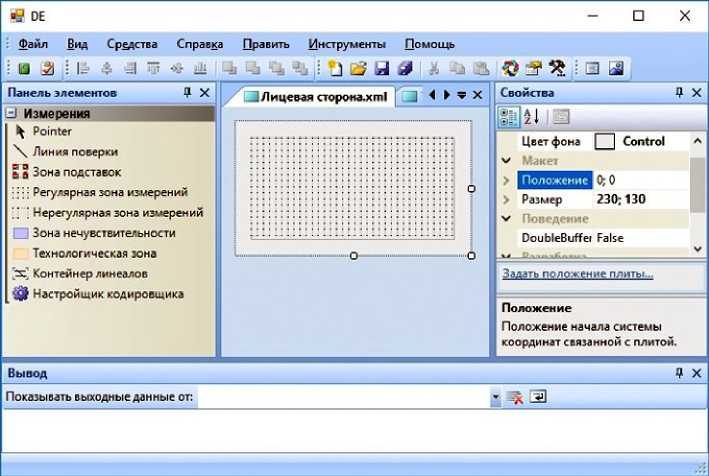Screen dimensions: 709x476
Task: Click the crossed hammer tools icon
Action: (557, 68)
